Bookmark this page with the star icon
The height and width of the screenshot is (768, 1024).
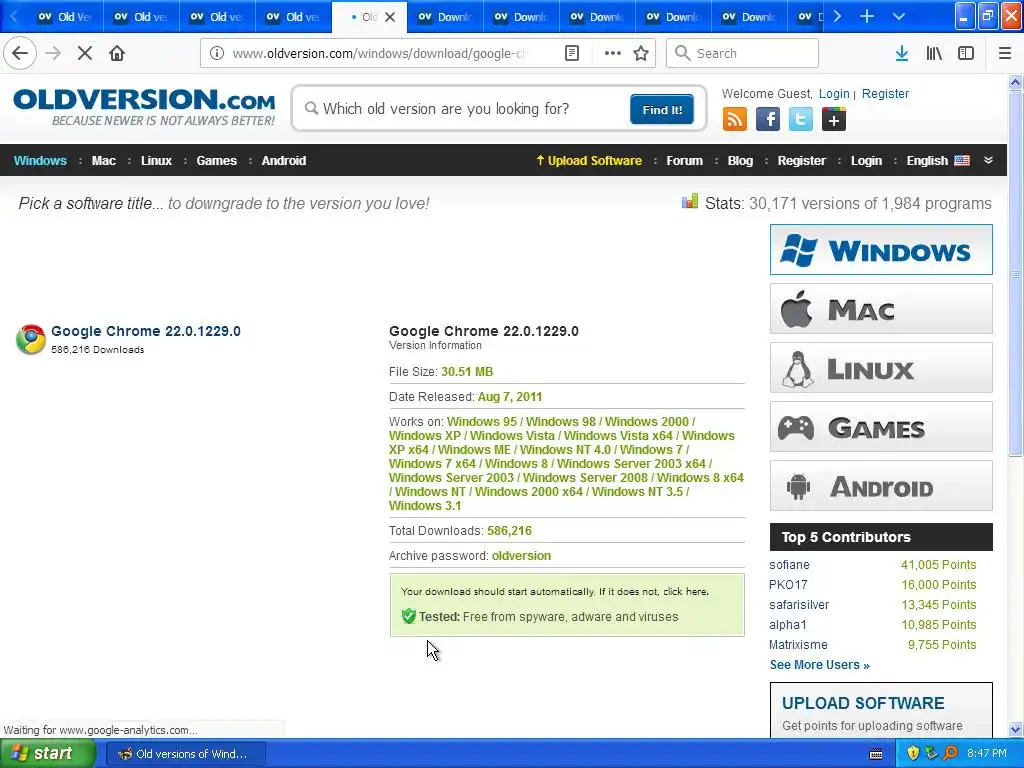point(641,53)
